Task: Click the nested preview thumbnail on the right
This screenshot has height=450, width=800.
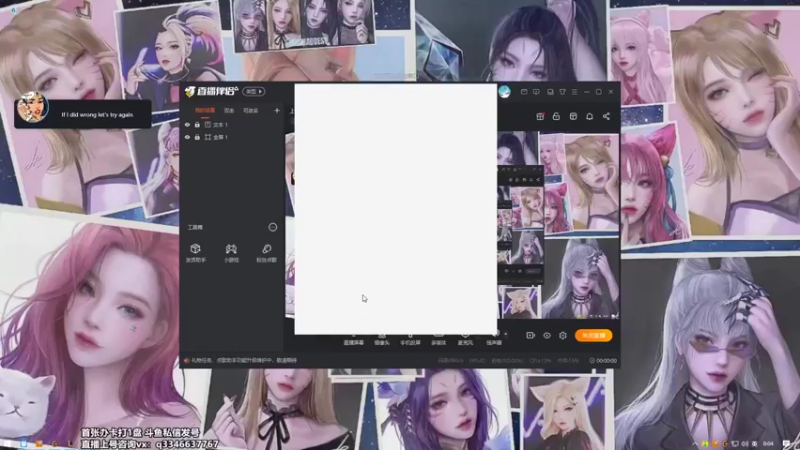Action: (x=520, y=224)
